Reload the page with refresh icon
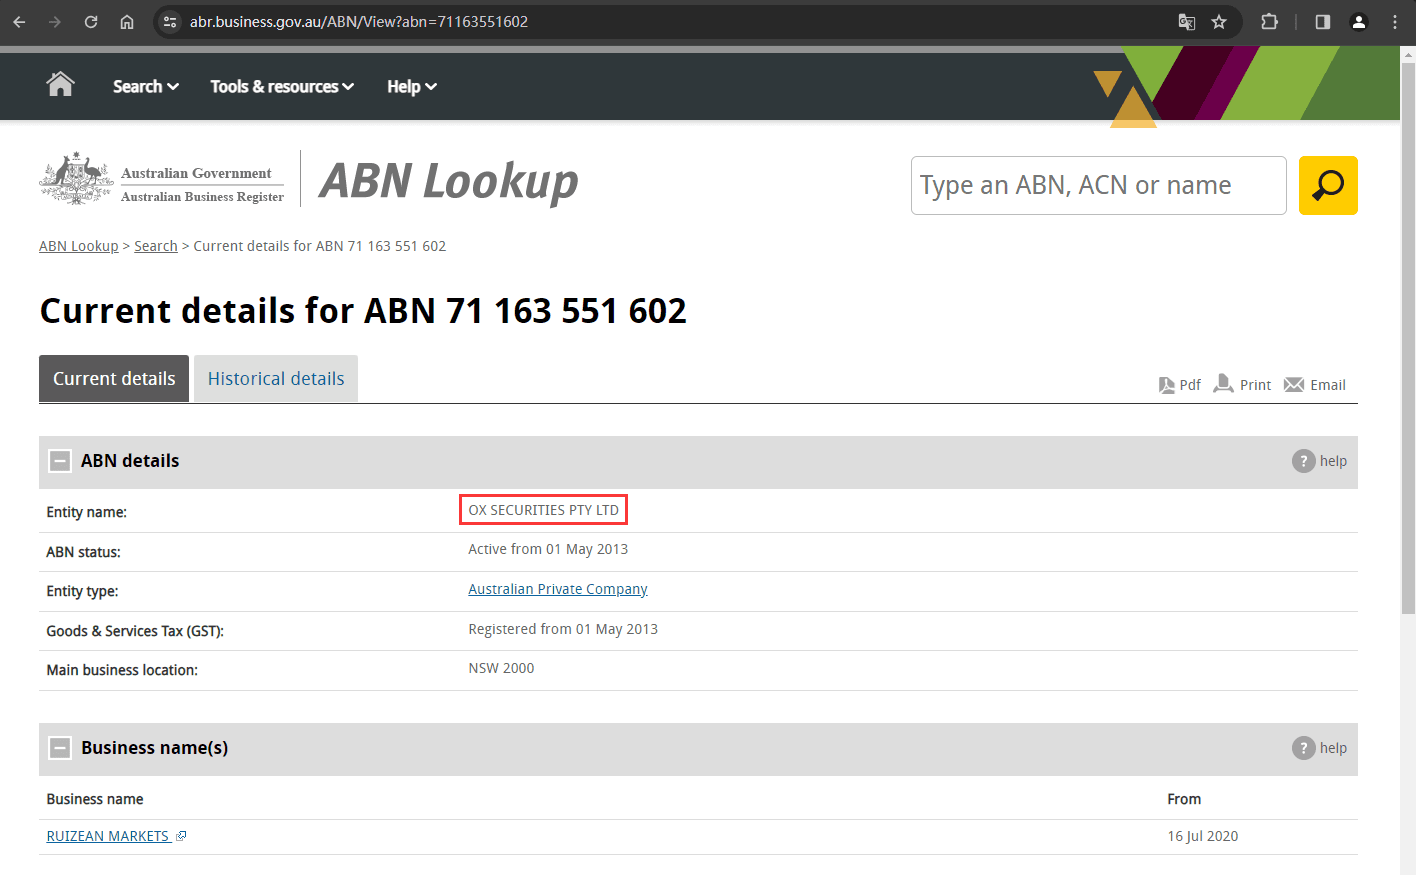Screen dimensions: 1416x875 point(91,22)
